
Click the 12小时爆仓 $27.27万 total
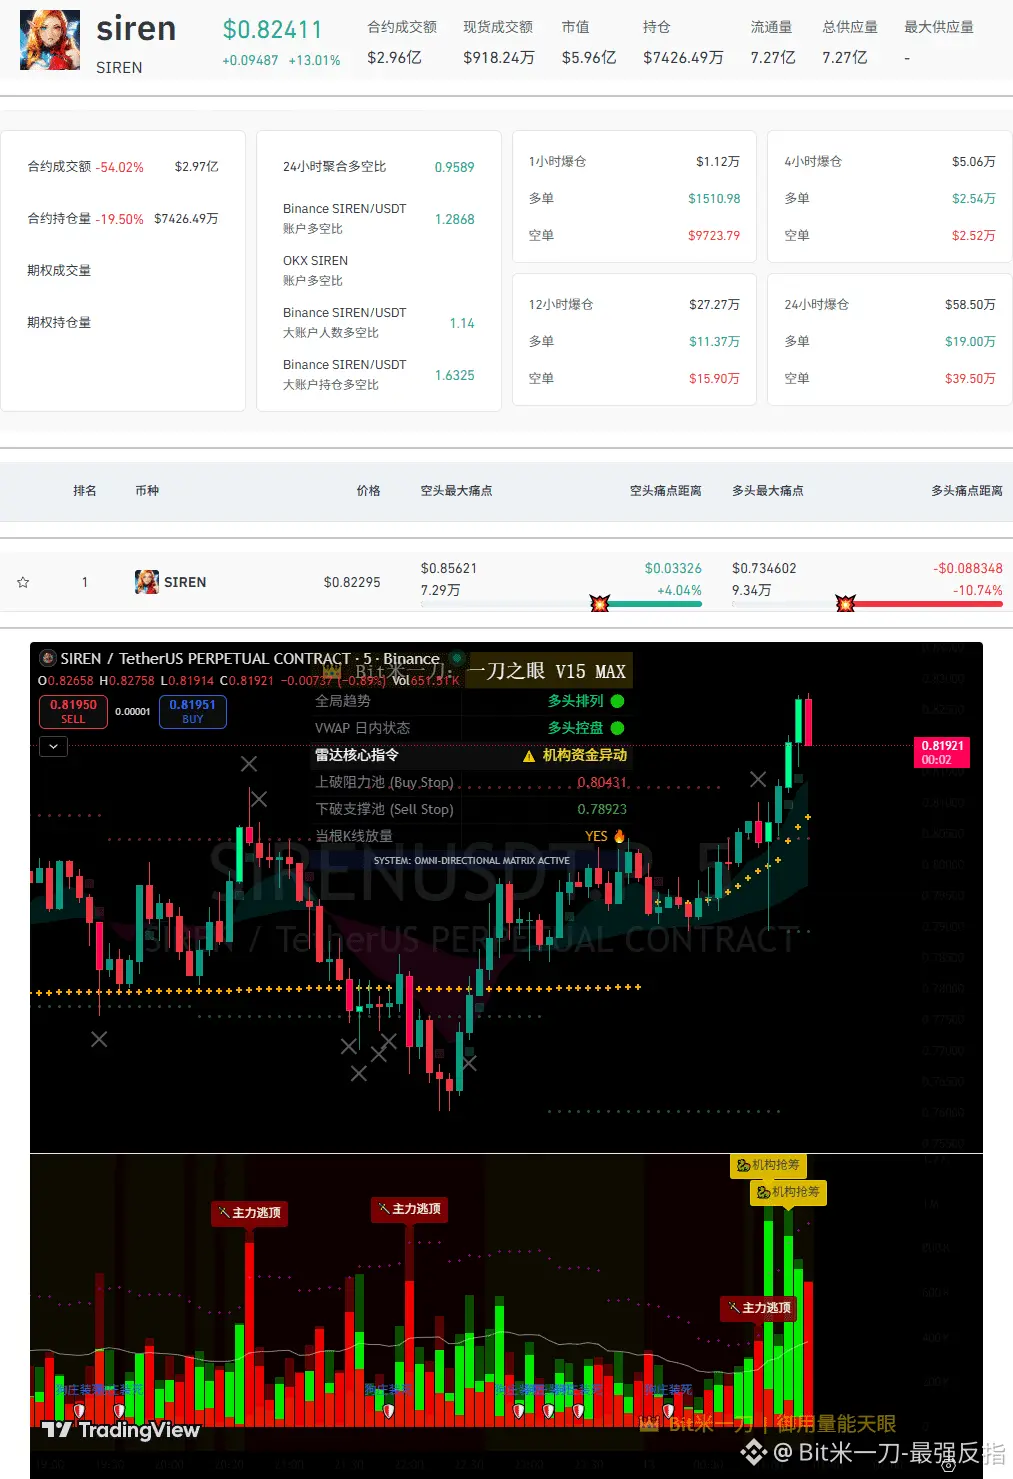[x=714, y=304]
